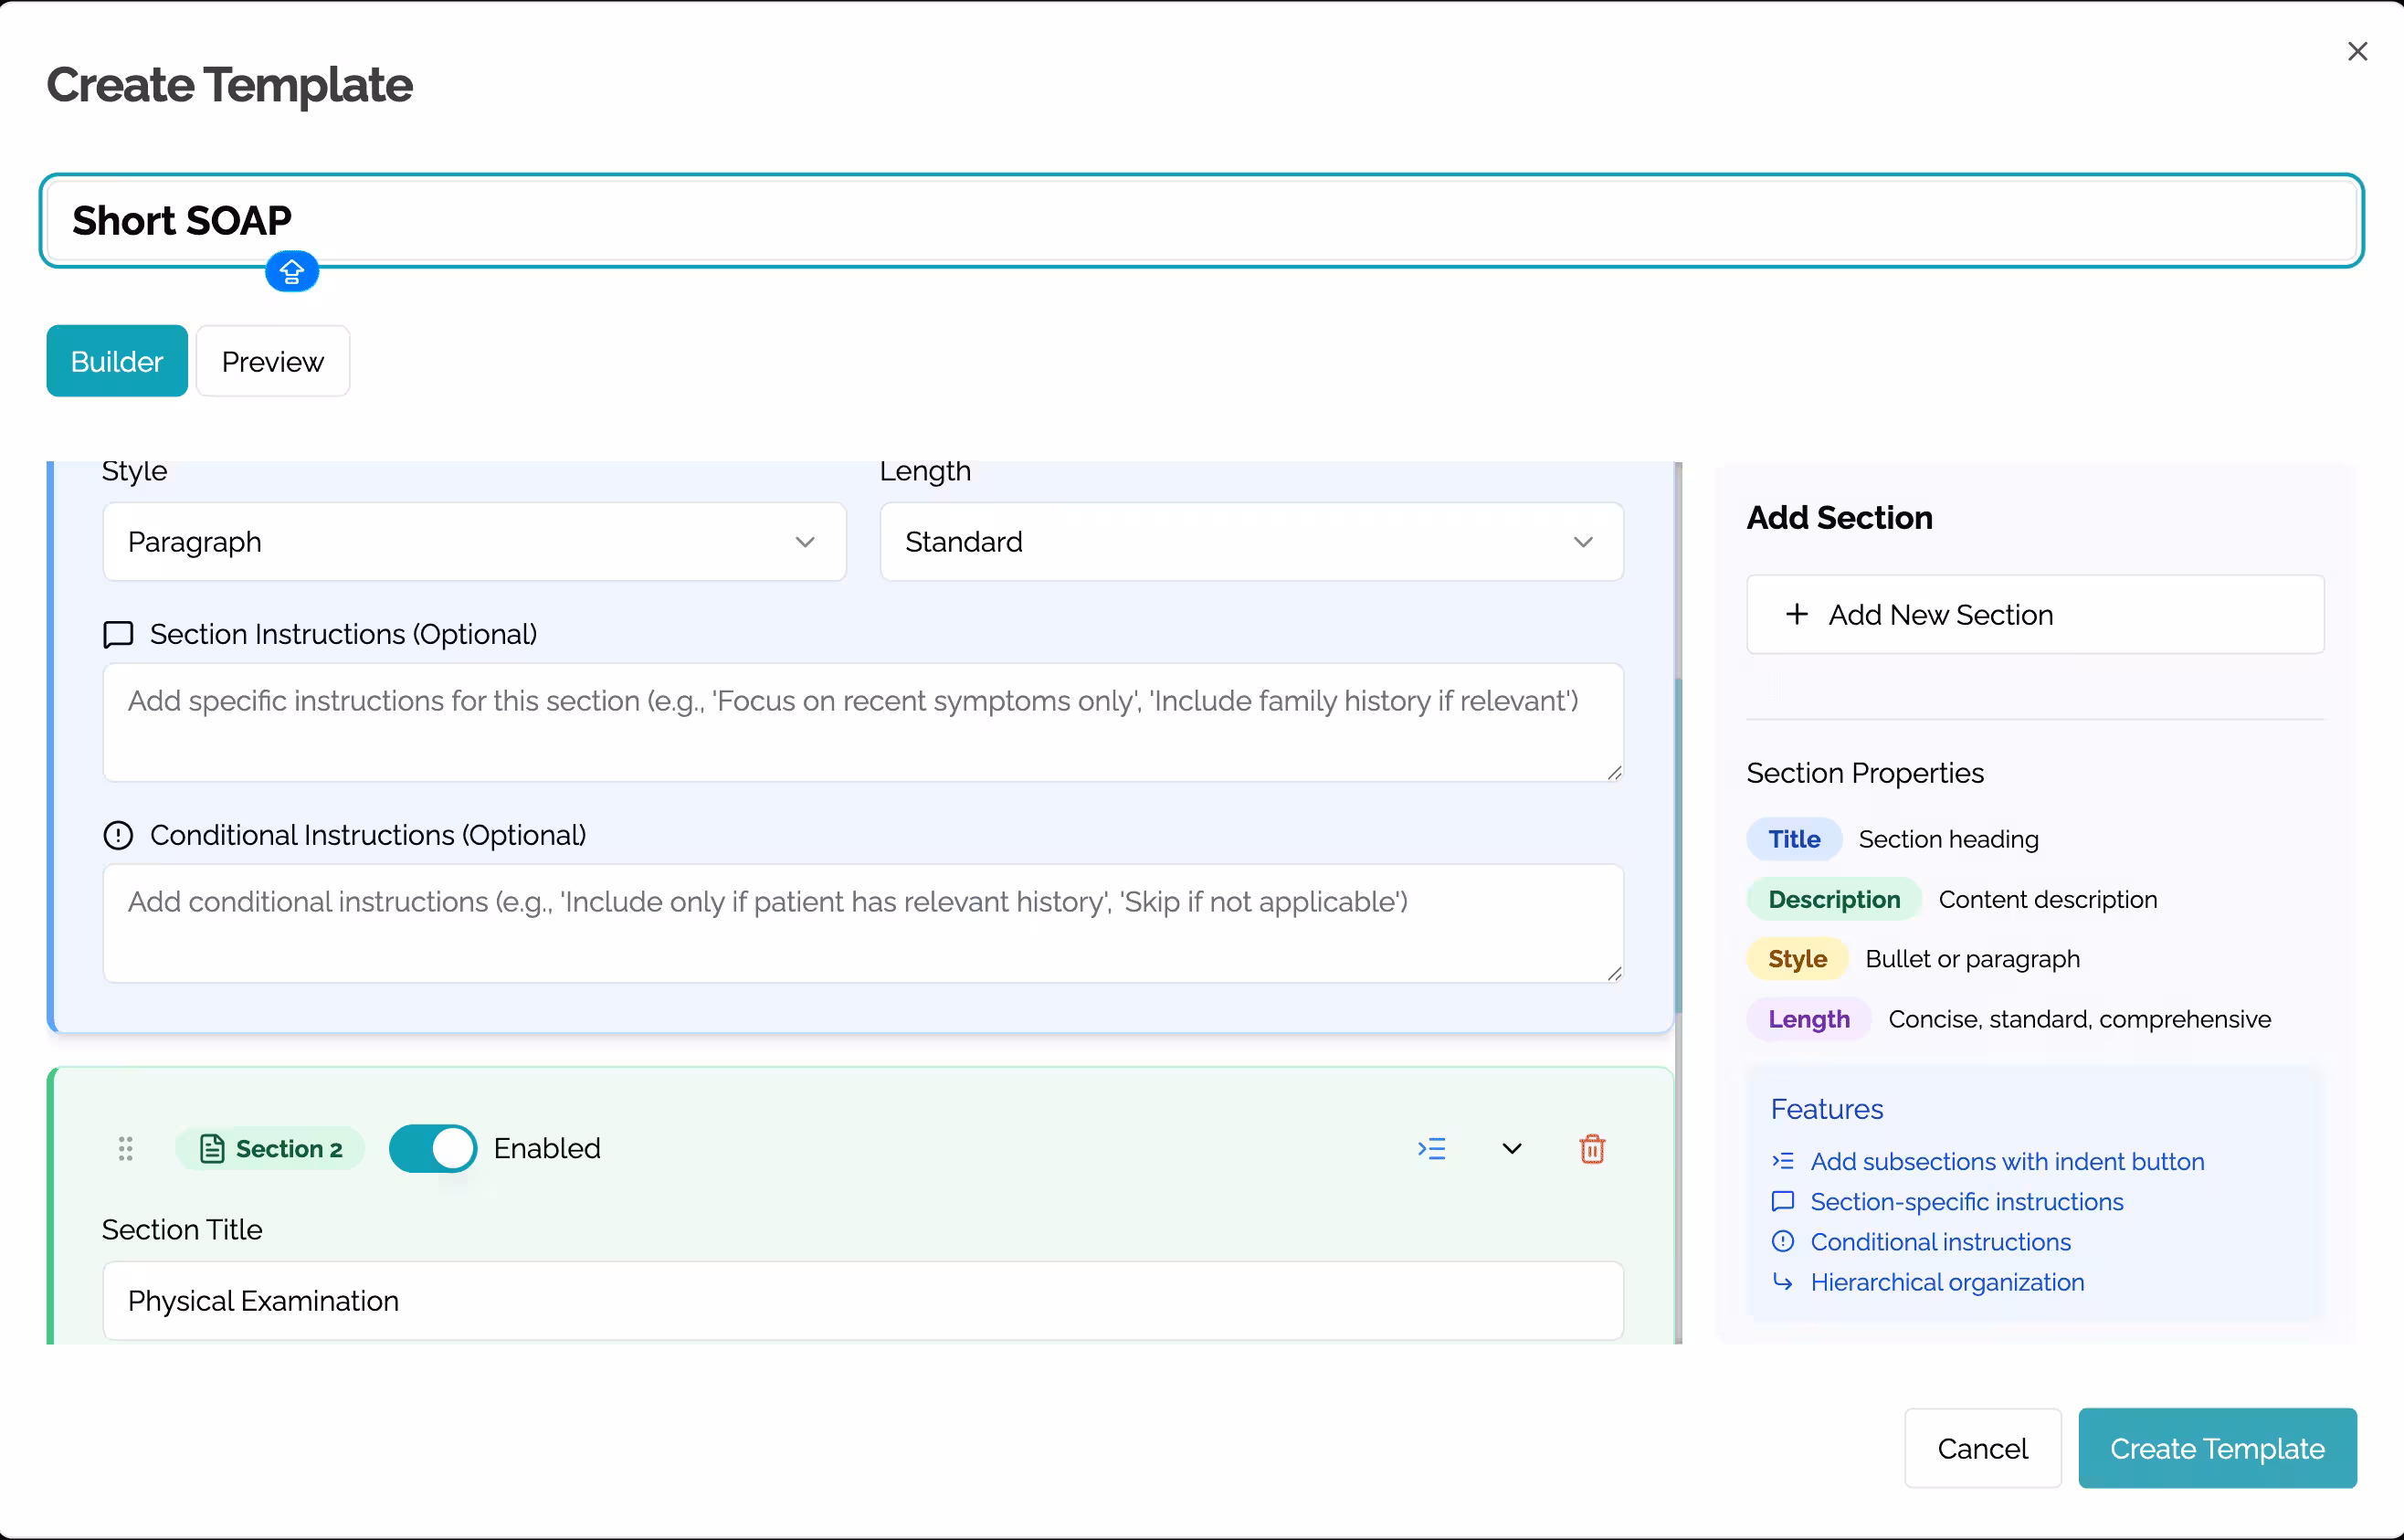Grab the drag handle for Section 2
This screenshot has width=2404, height=1540.
tap(125, 1149)
